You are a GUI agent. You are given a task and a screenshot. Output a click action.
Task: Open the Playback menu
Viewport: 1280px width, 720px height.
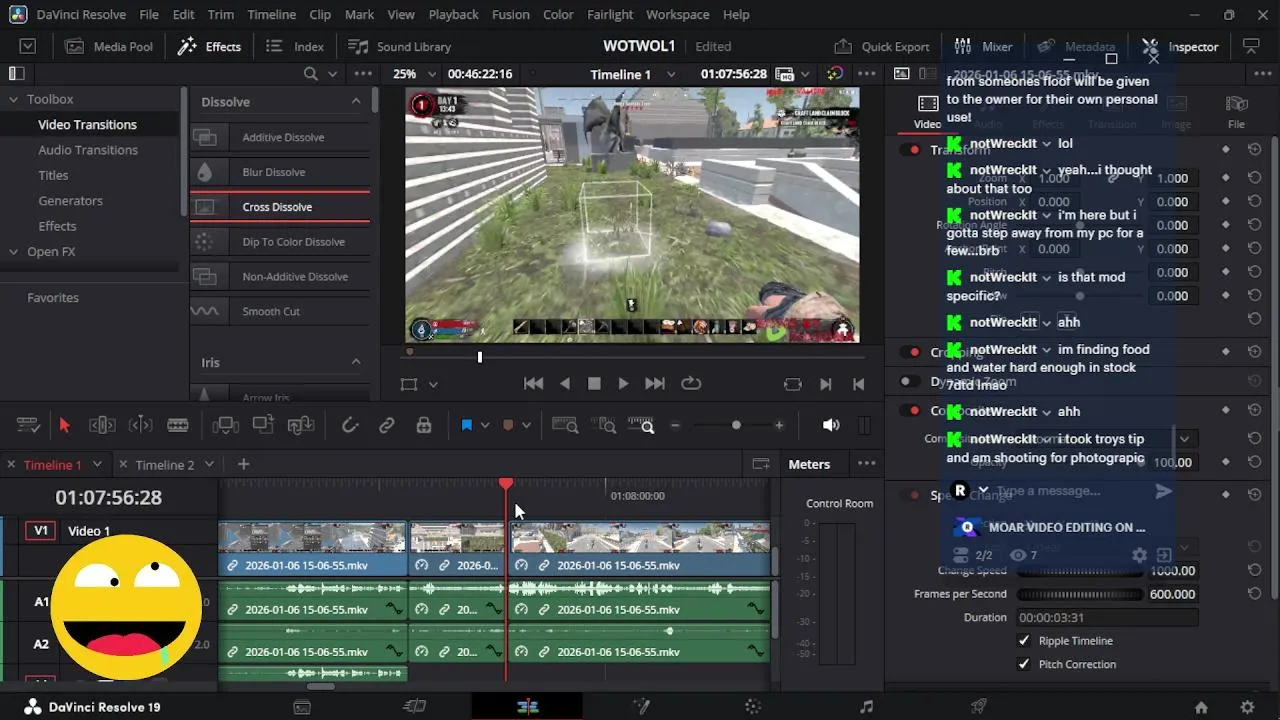tap(453, 14)
